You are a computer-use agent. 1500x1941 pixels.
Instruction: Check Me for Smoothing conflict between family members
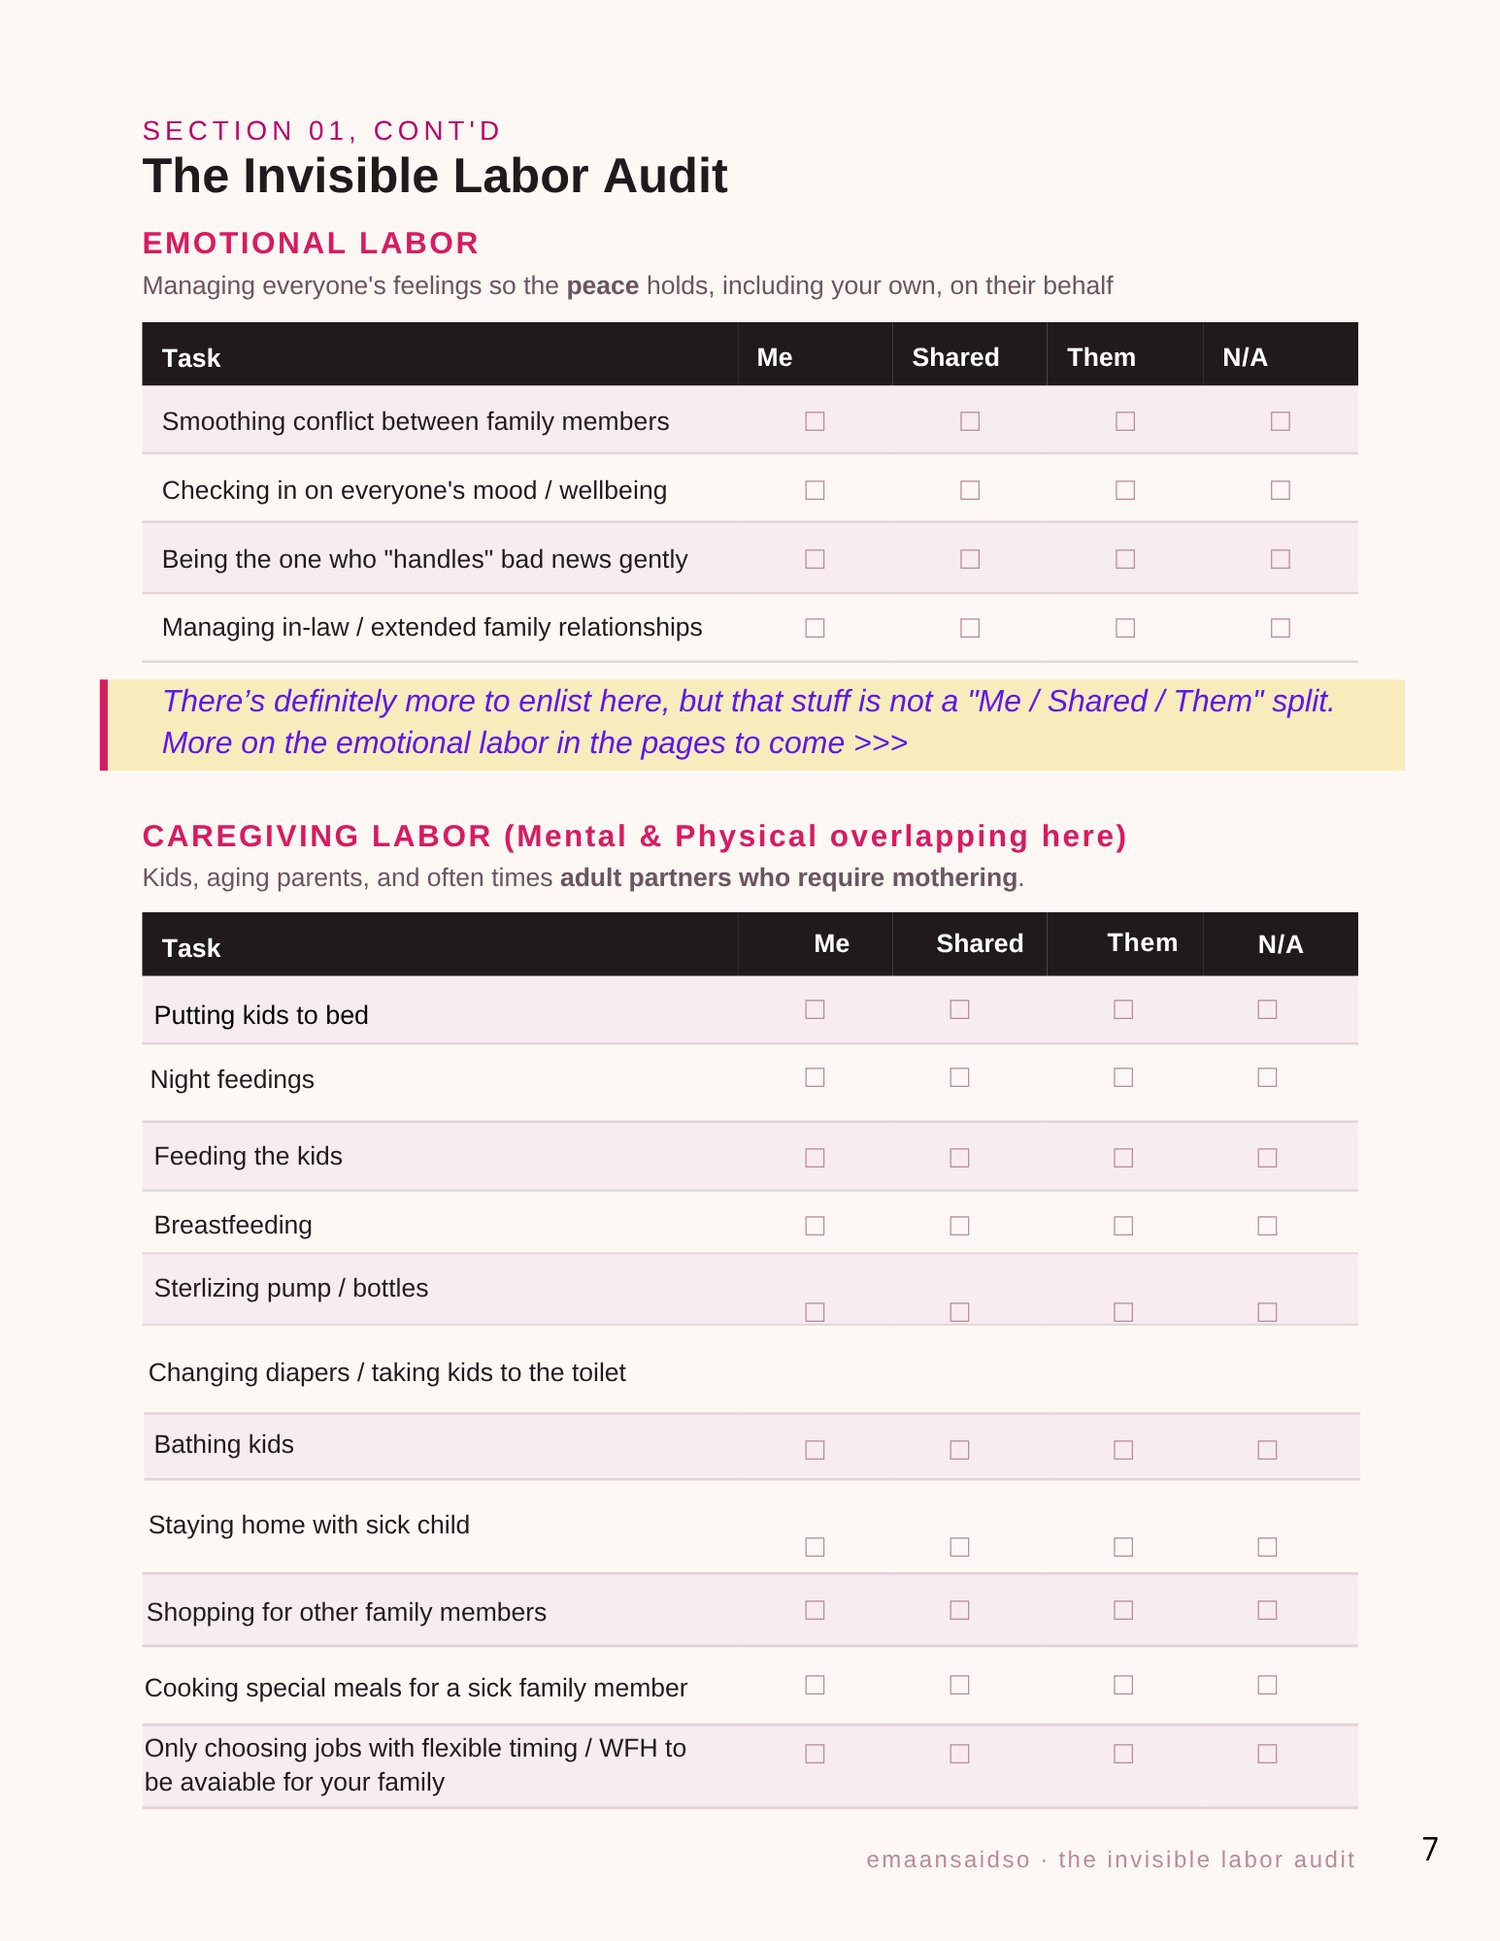pos(815,421)
